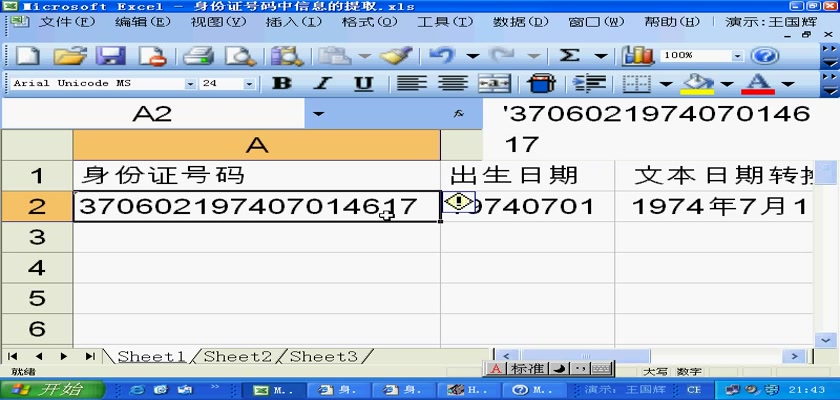Open the Chart Wizard icon

(x=637, y=56)
